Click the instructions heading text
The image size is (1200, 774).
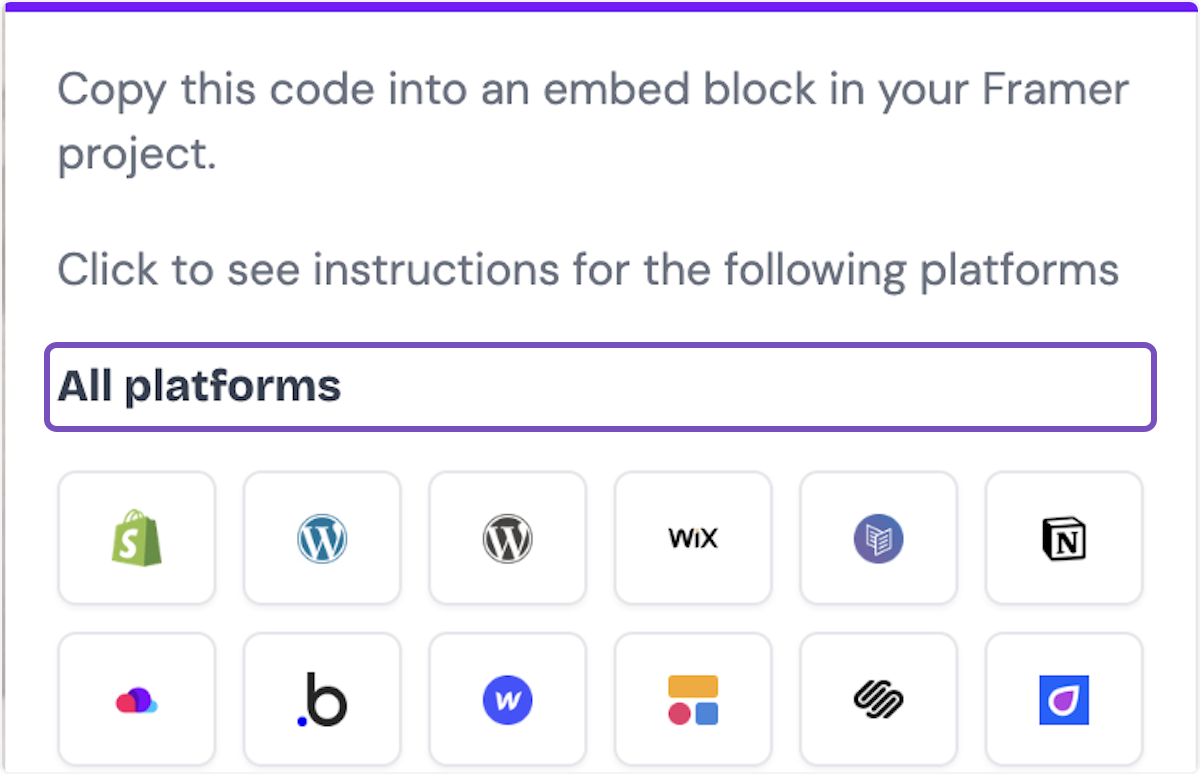coord(589,269)
